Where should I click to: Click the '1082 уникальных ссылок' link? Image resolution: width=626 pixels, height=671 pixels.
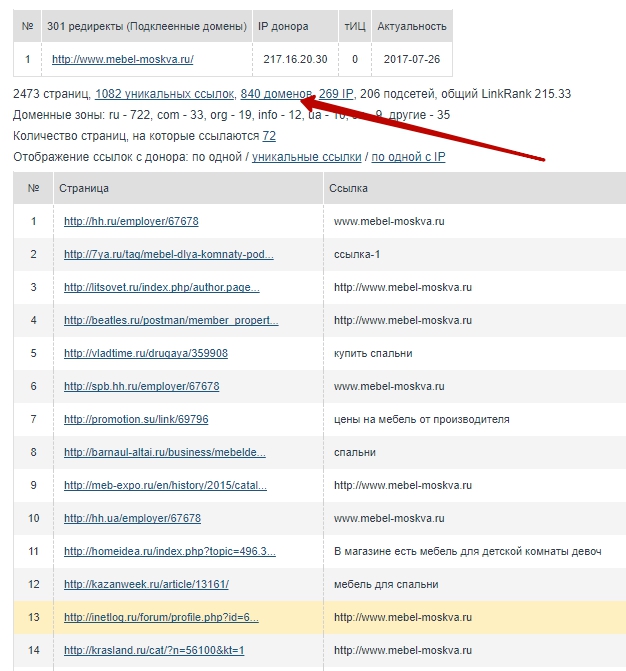165,94
